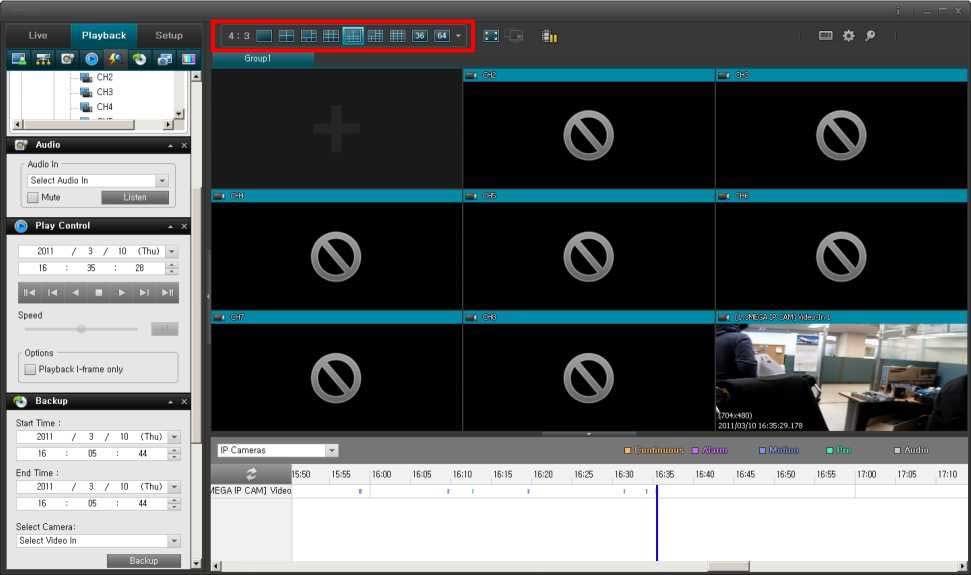Open the IP Cameras dropdown
Viewport: 971px width, 575px height.
click(x=332, y=451)
